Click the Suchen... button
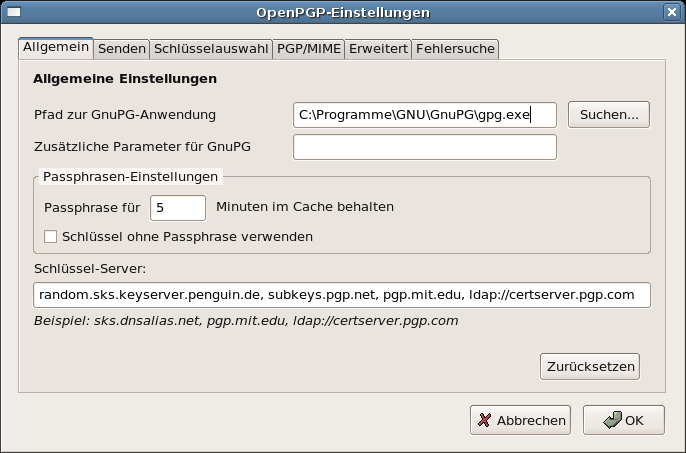 609,115
